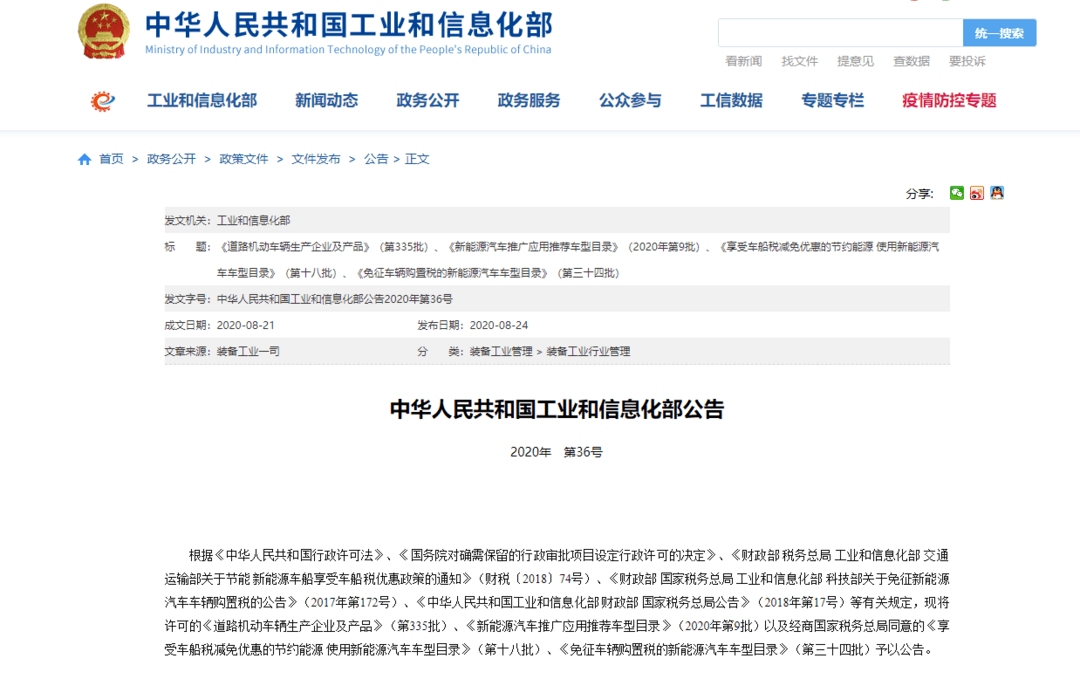Click the 成文日期 value 2020-08-21
1080x679 pixels.
(x=246, y=325)
